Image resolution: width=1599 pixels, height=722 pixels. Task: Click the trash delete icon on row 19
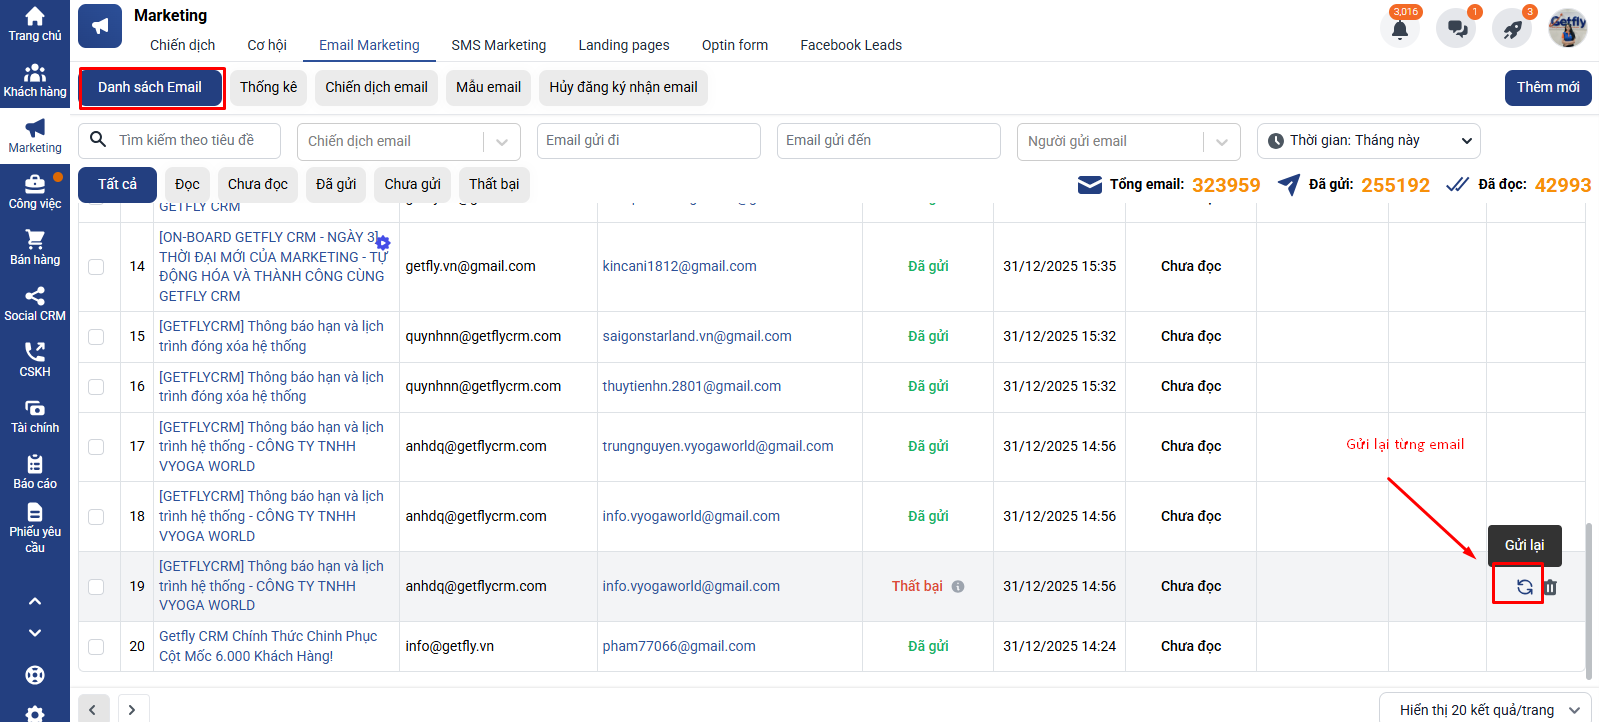click(x=1550, y=587)
